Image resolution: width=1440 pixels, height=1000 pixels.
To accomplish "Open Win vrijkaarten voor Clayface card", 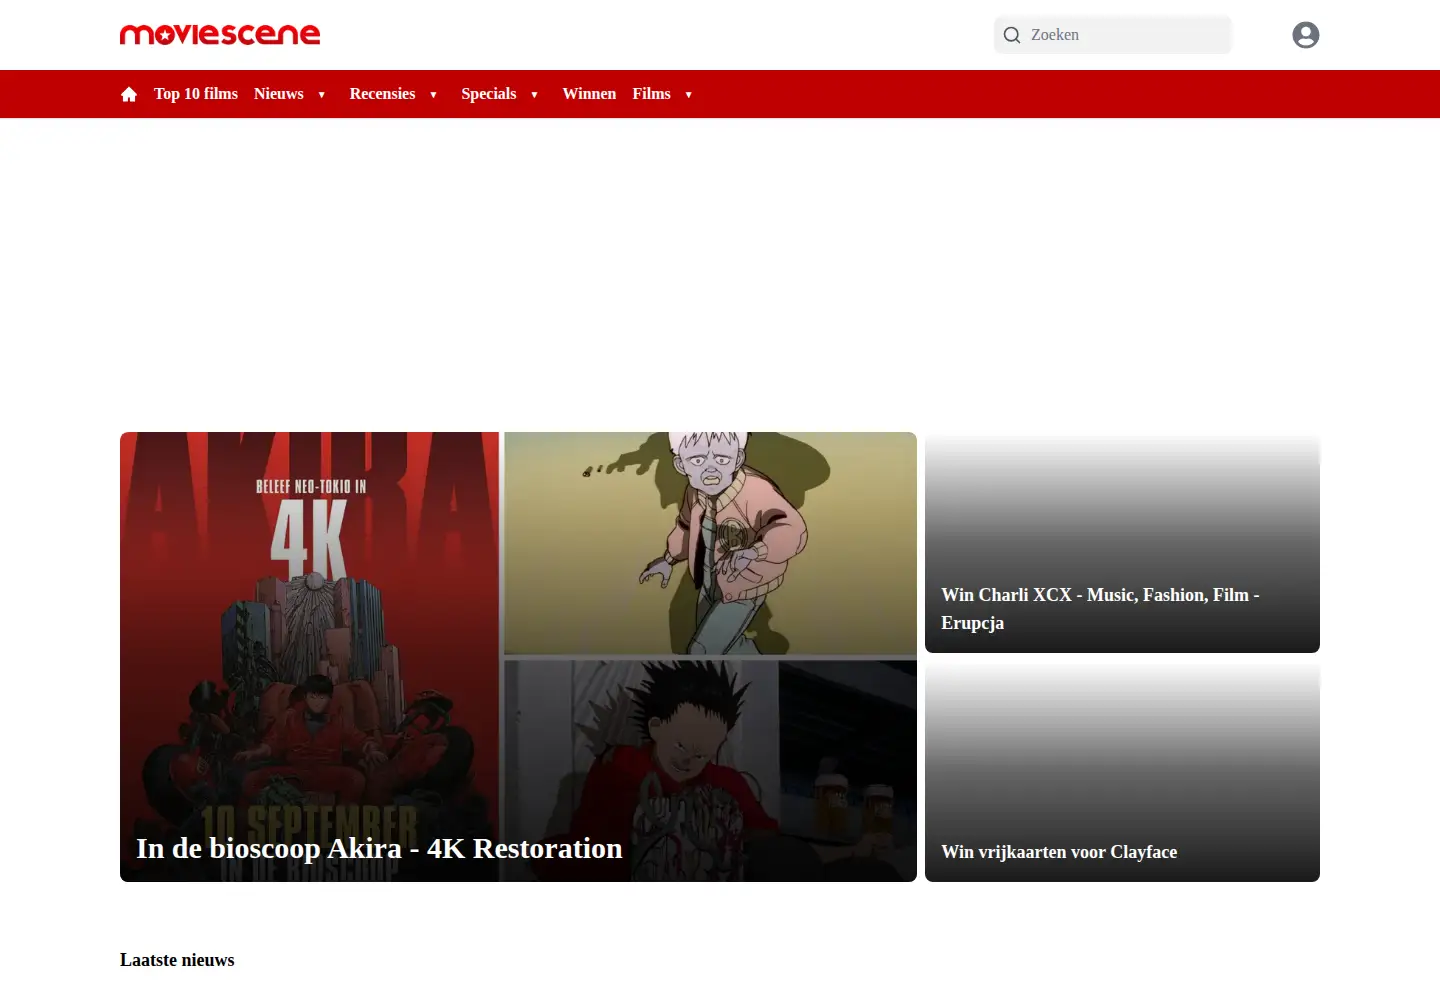I will [1122, 773].
